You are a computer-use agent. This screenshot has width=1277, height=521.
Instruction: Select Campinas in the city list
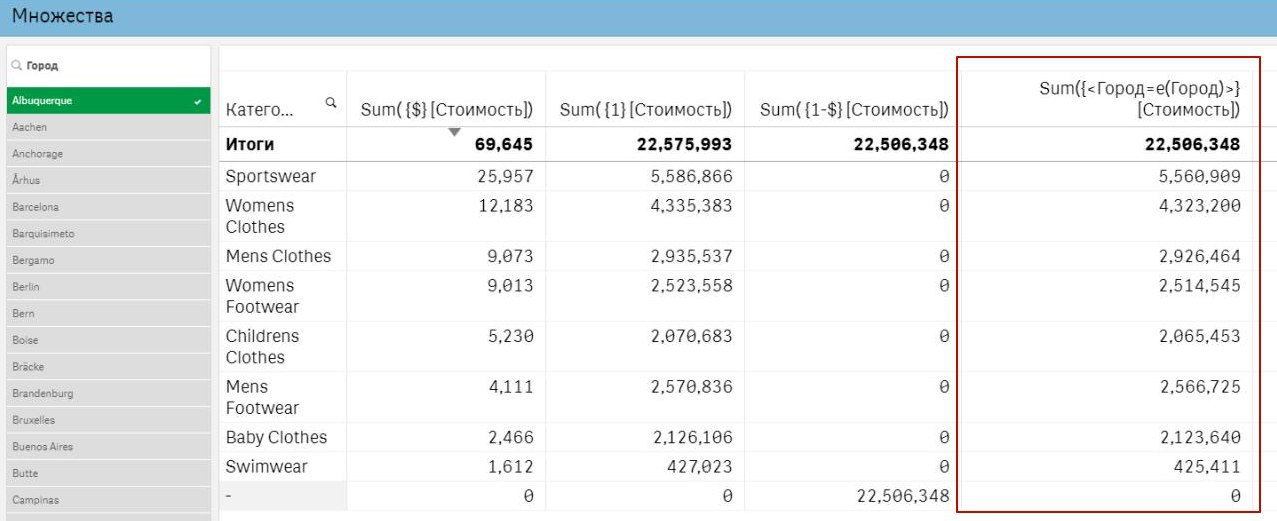click(x=108, y=500)
